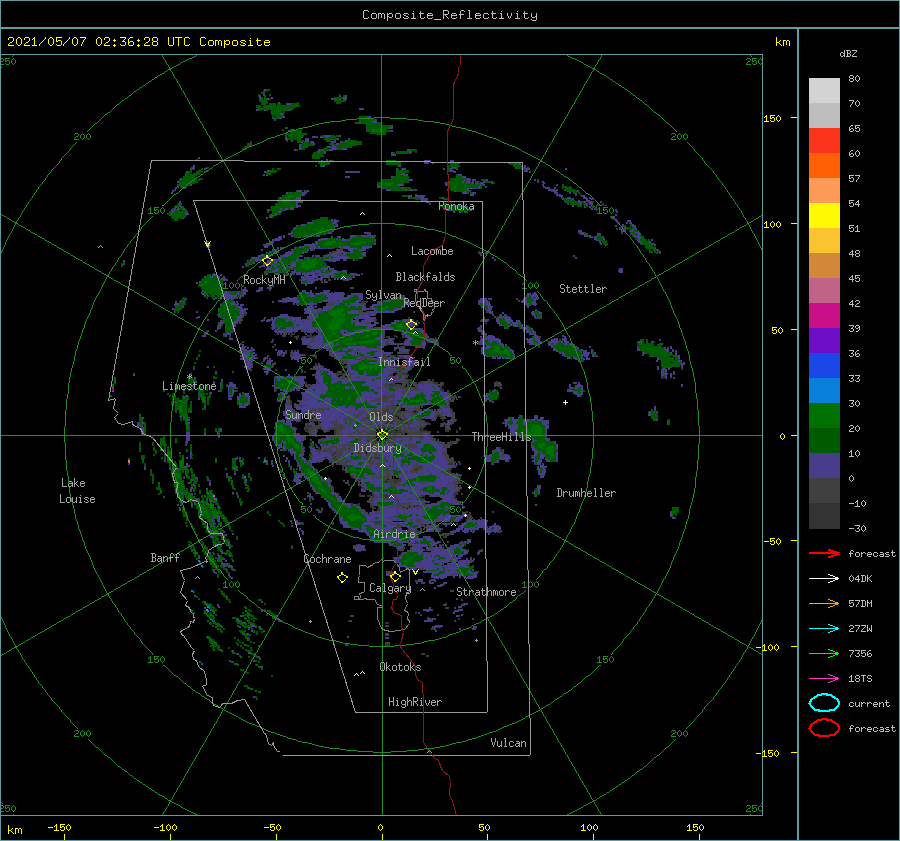
Task: Click the -100 tick on bottom axis
Action: pyautogui.click(x=165, y=827)
